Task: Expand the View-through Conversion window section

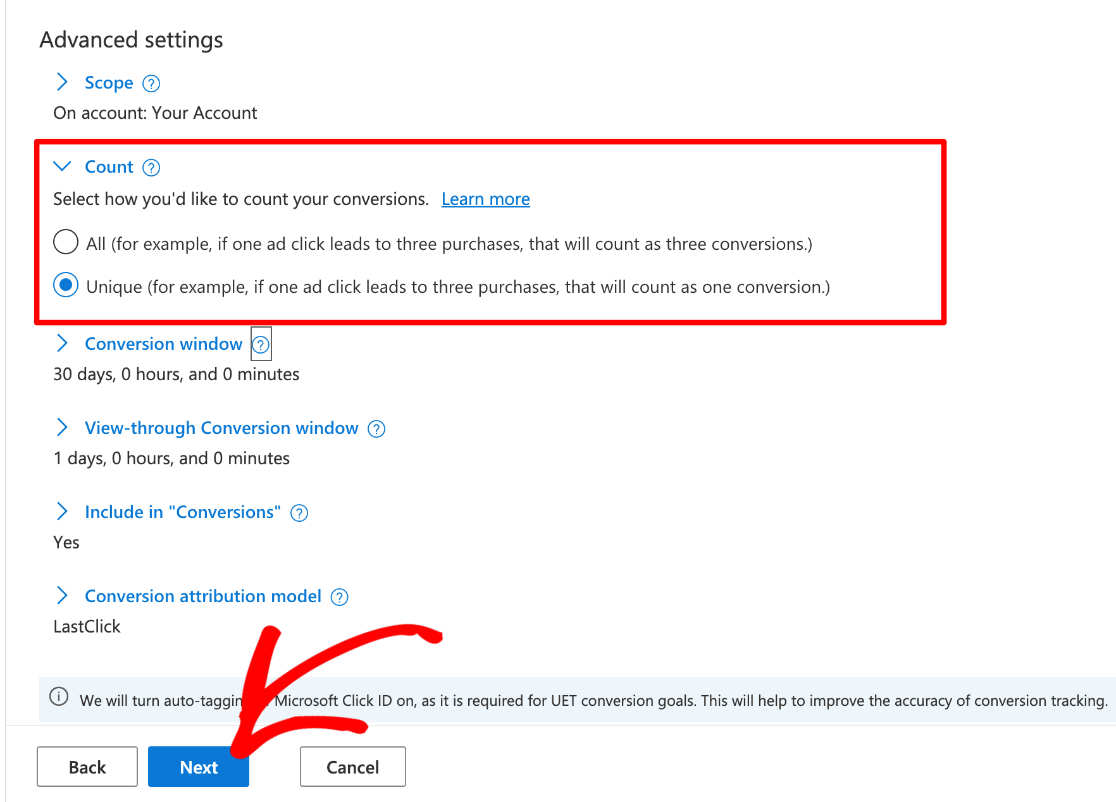Action: tap(60, 428)
